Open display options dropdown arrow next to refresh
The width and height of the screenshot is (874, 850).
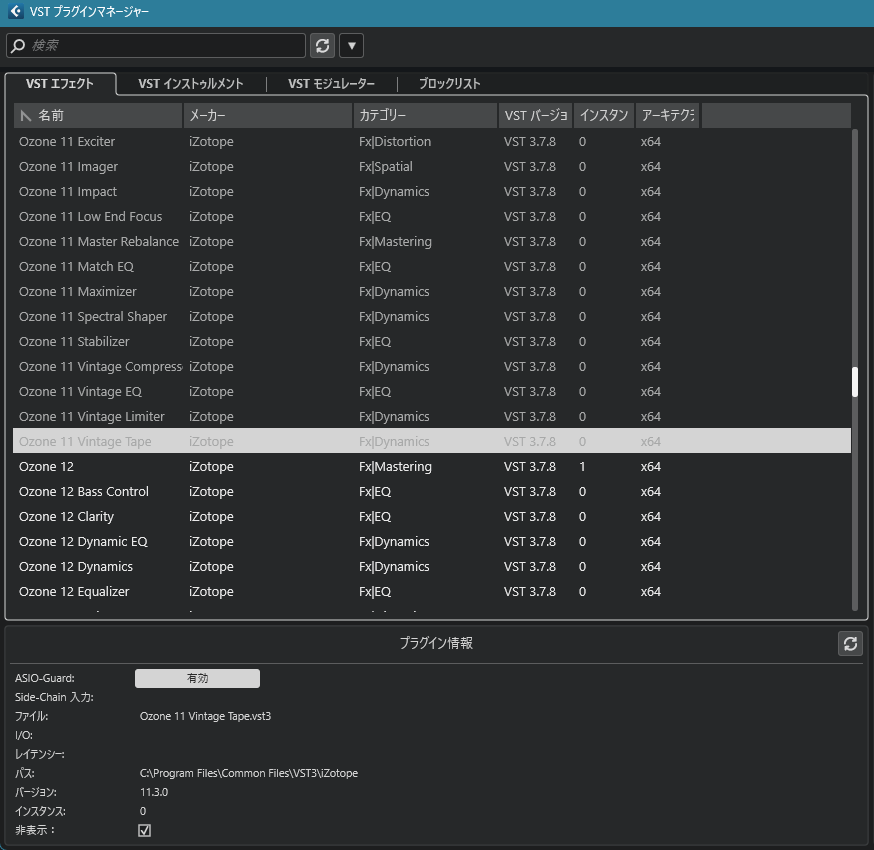351,45
